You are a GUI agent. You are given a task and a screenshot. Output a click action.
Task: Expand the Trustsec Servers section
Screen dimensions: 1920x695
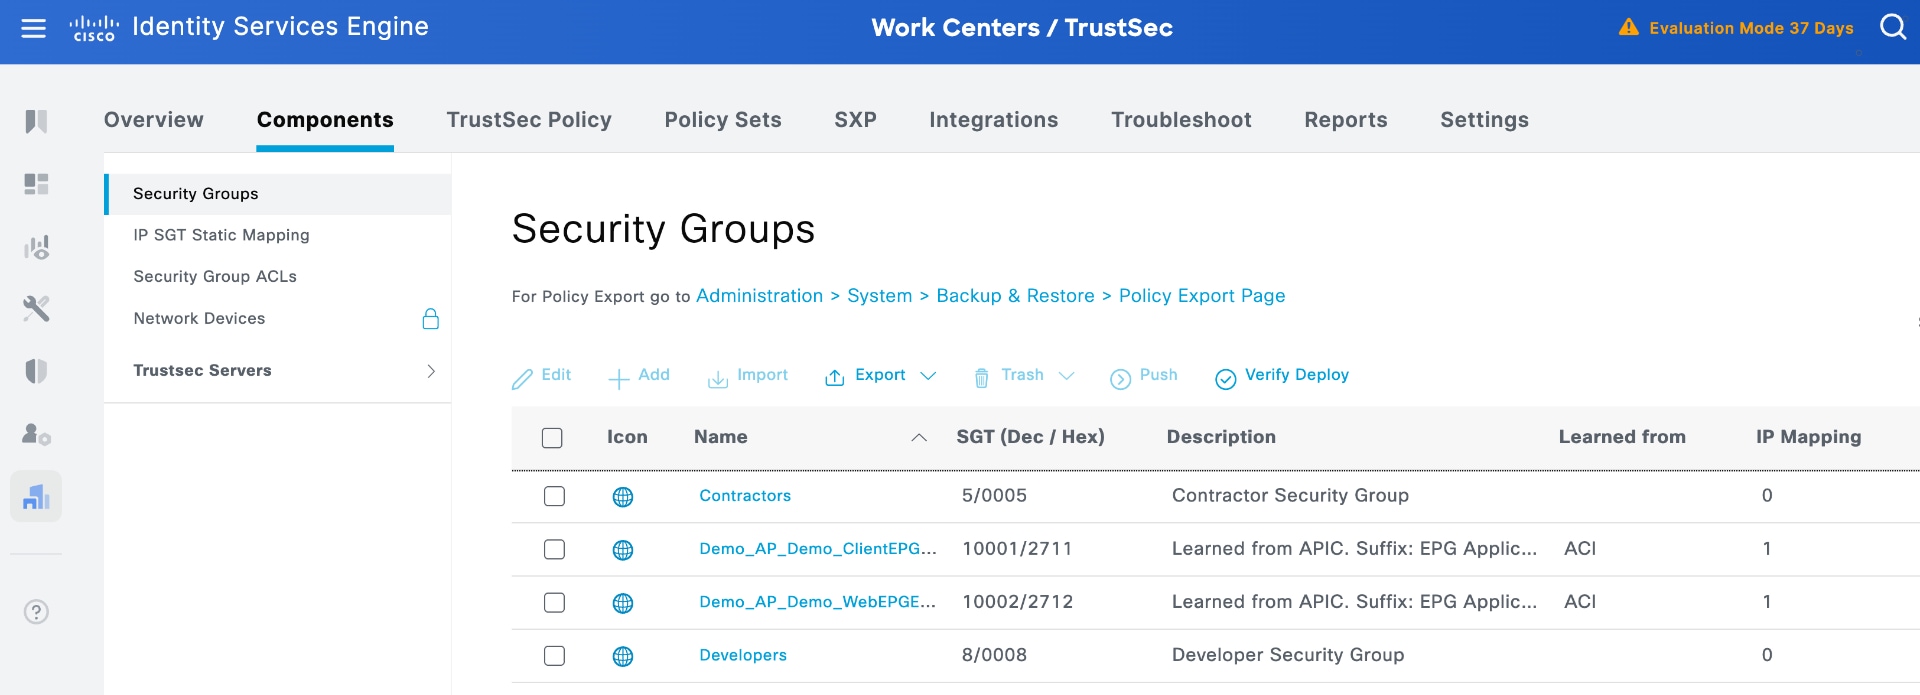tap(430, 371)
